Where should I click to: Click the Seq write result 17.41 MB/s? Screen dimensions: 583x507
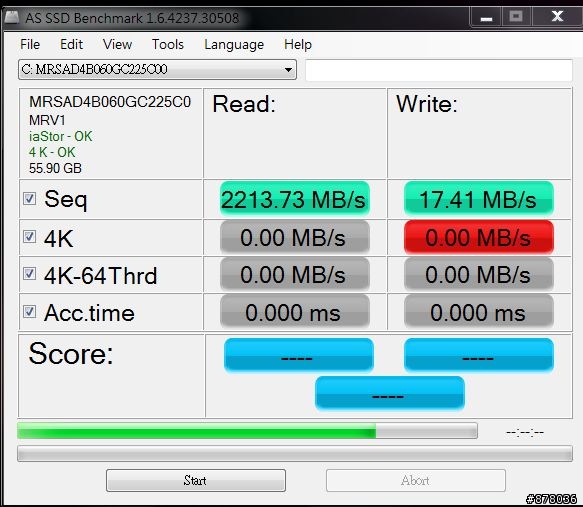point(479,199)
